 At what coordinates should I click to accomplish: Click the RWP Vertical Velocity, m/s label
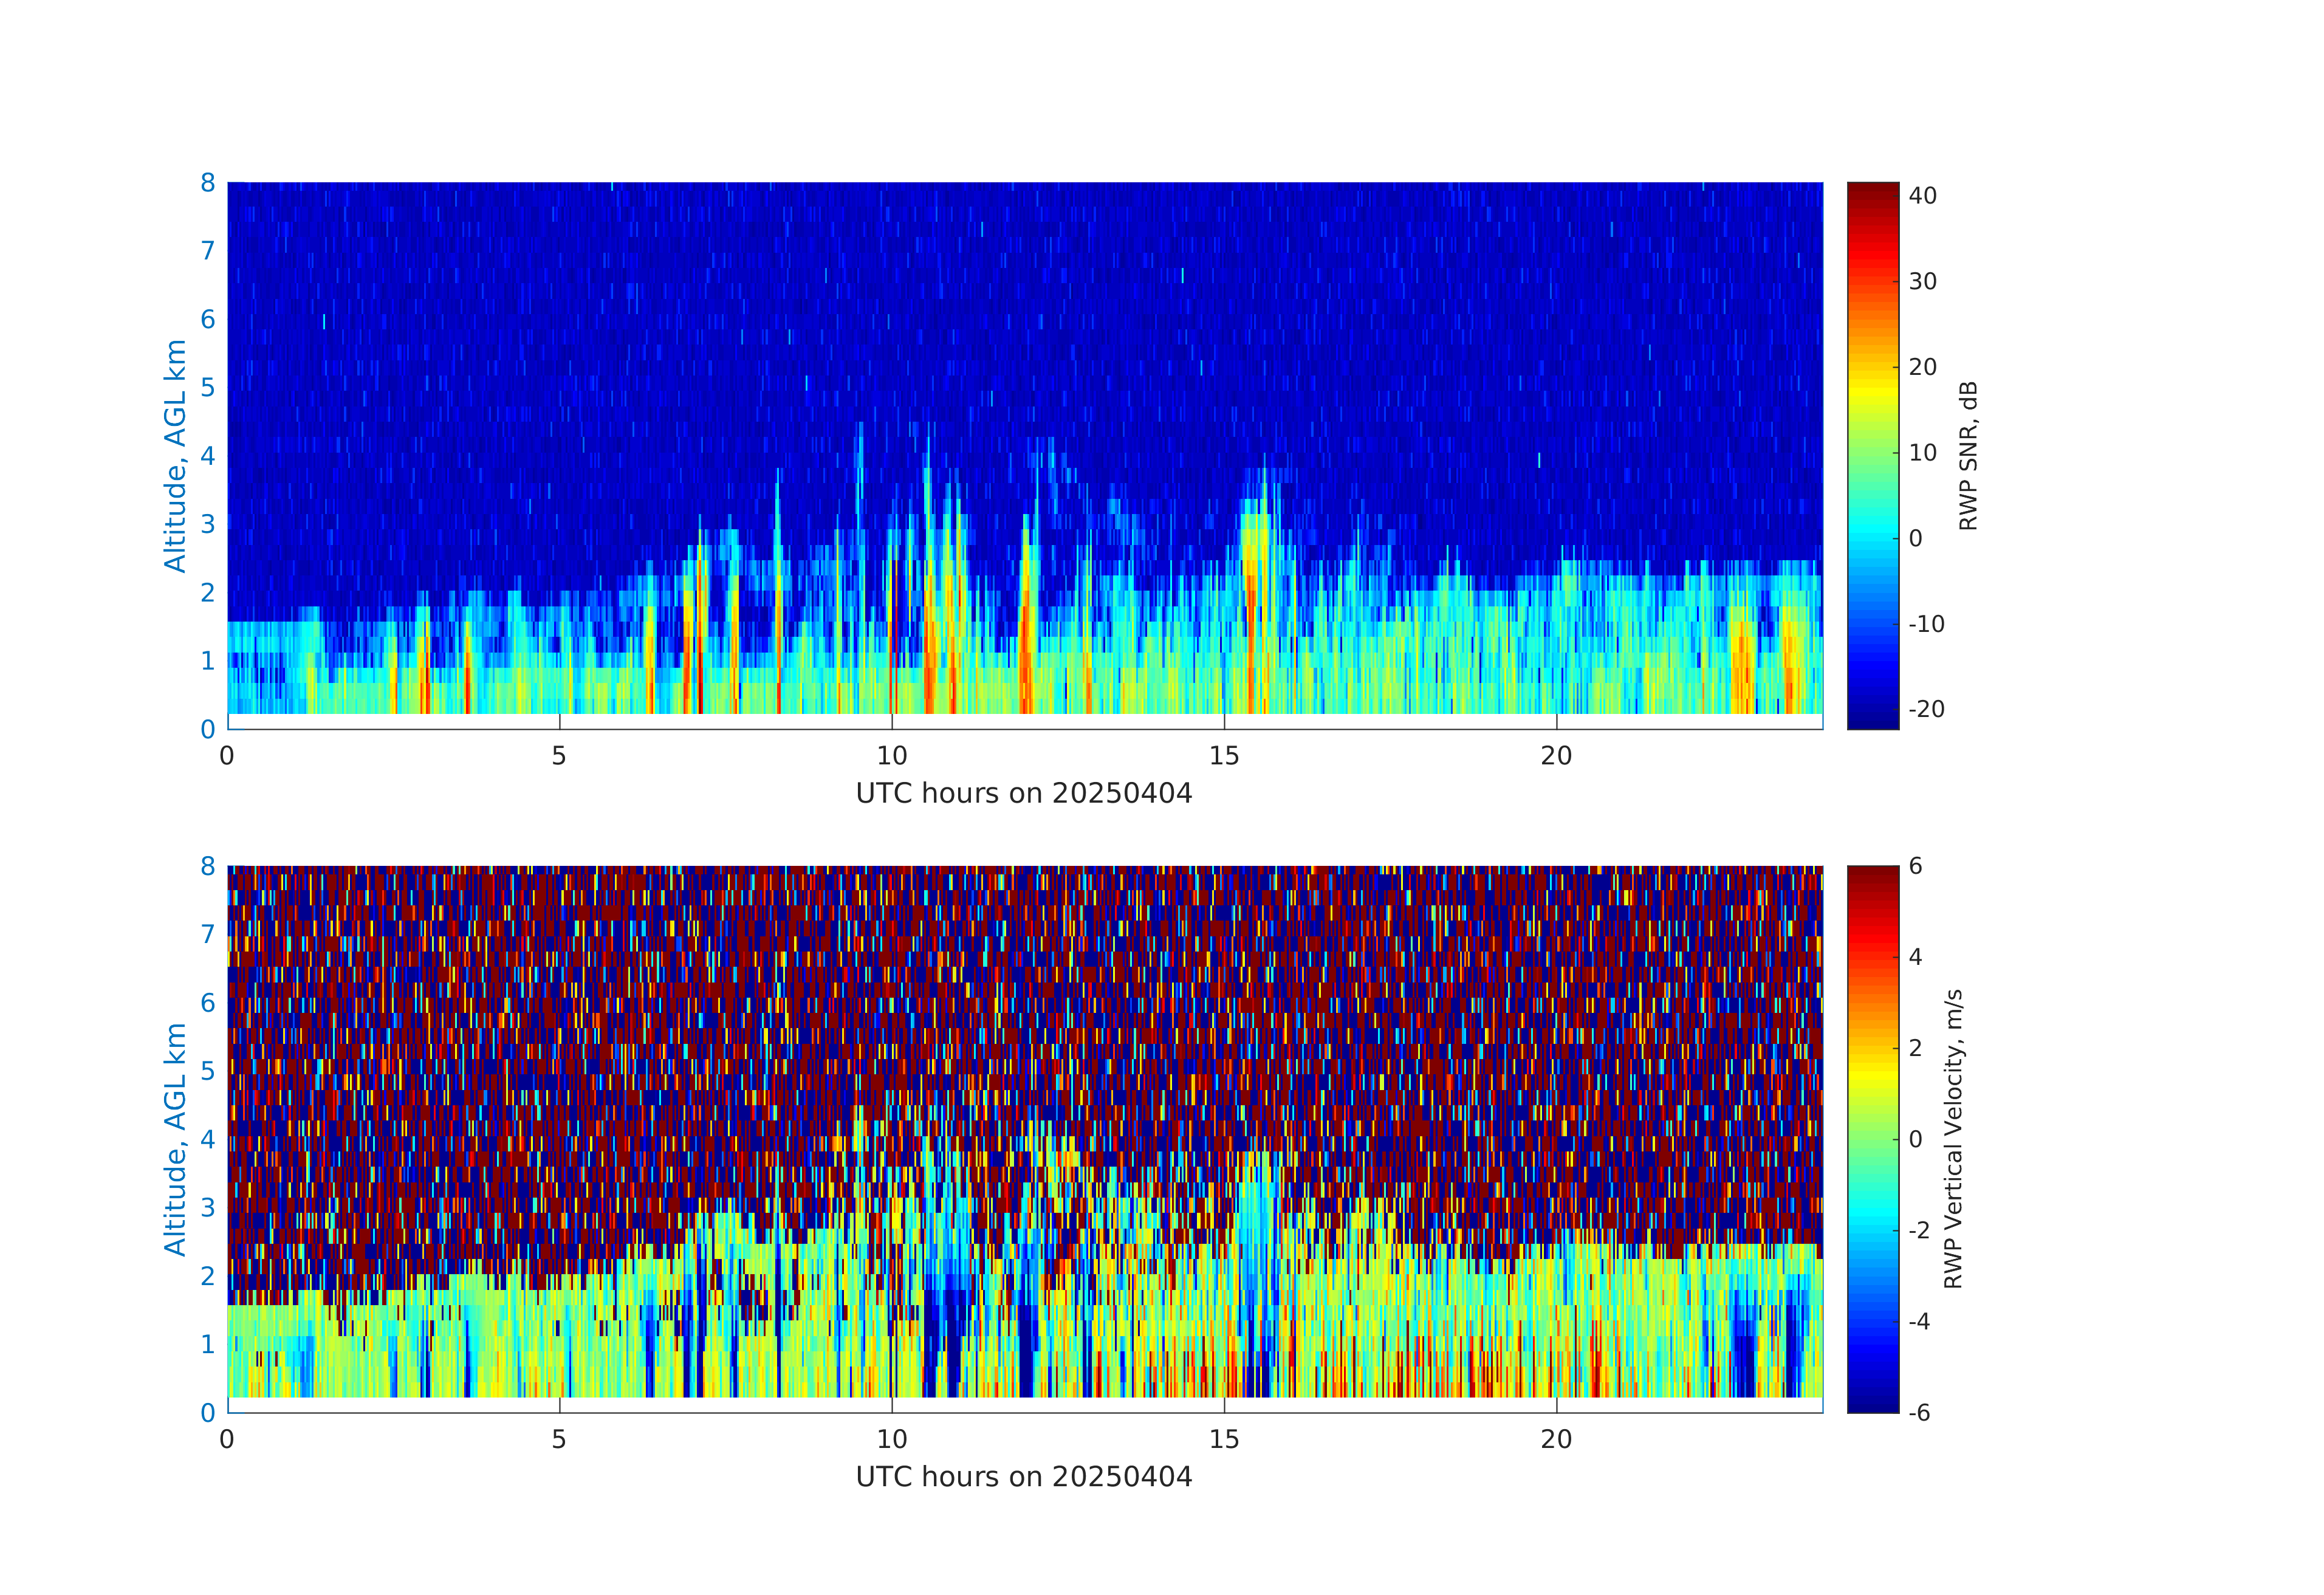(x=1953, y=1138)
